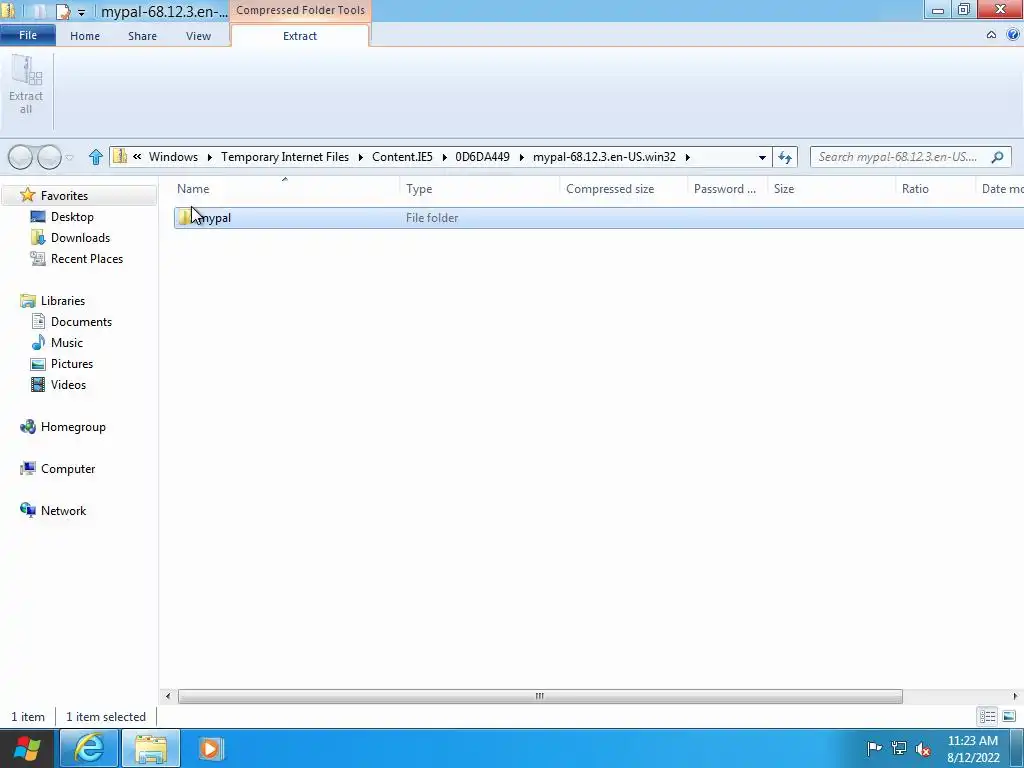Click the 0D6DA449 breadcrumb segment
1024x768 pixels.
[482, 157]
